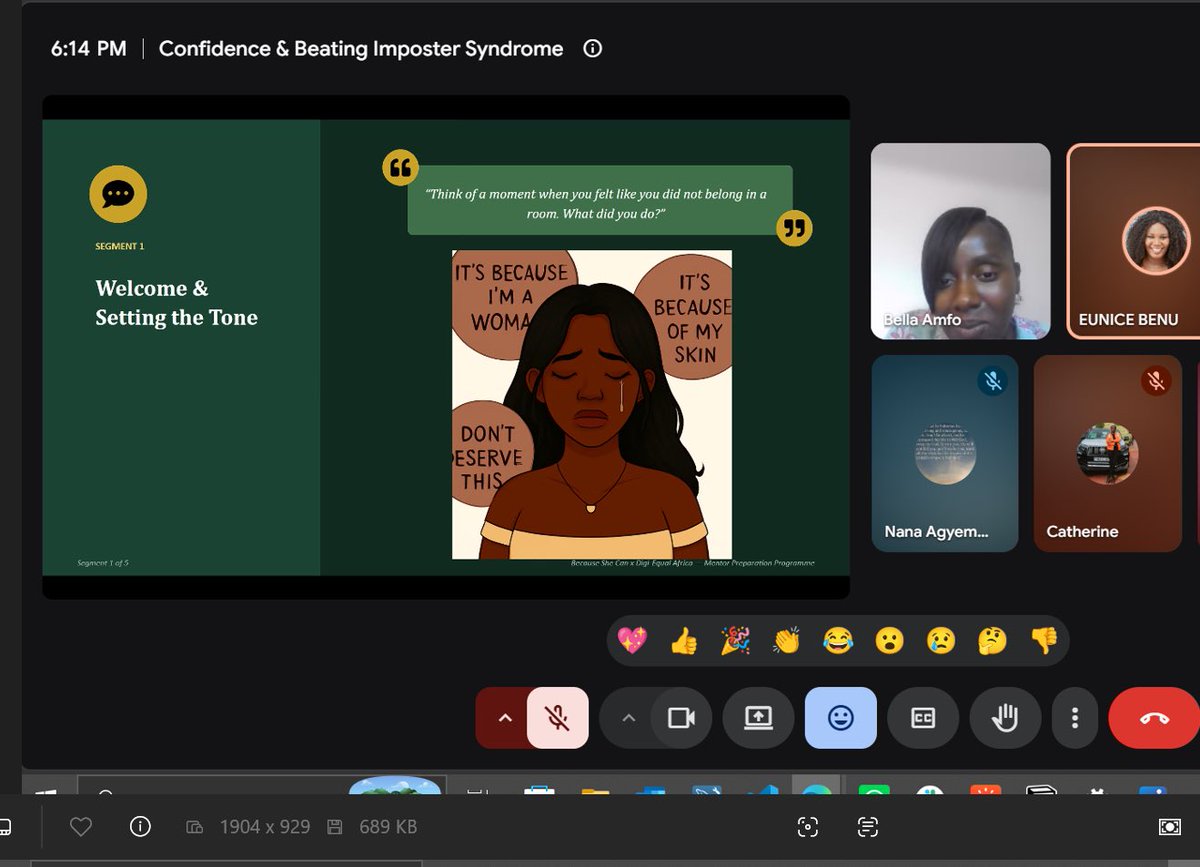Leave the call
The image size is (1200, 867).
click(1154, 718)
